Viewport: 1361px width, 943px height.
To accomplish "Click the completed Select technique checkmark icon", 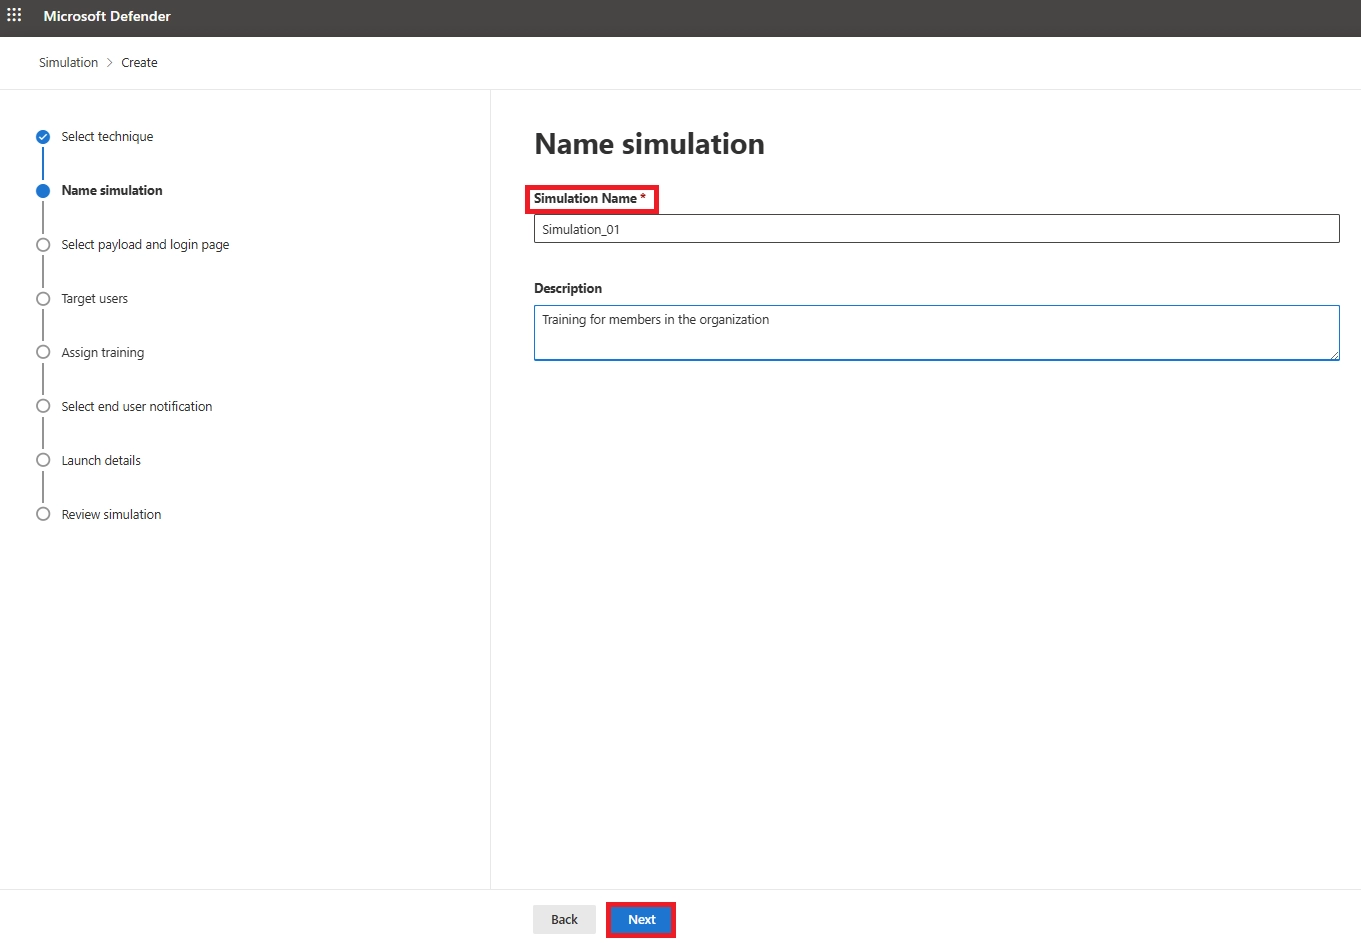I will tap(42, 136).
